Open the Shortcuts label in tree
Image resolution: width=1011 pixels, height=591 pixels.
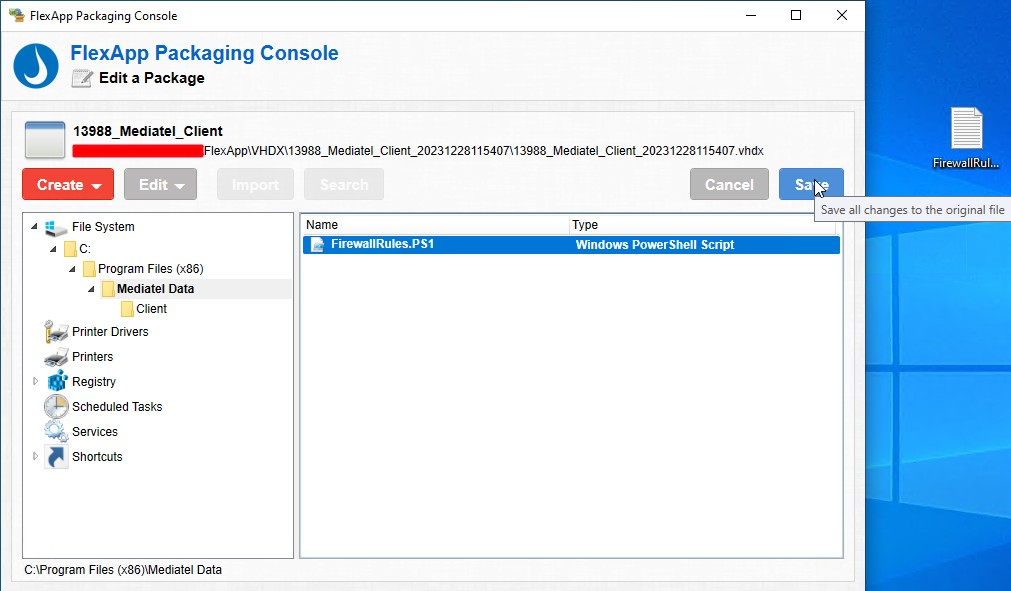tap(97, 457)
